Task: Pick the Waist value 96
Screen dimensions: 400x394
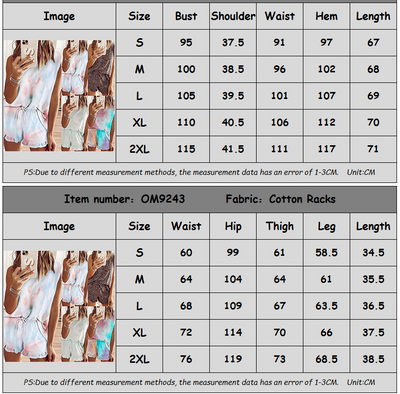Action: click(x=279, y=69)
